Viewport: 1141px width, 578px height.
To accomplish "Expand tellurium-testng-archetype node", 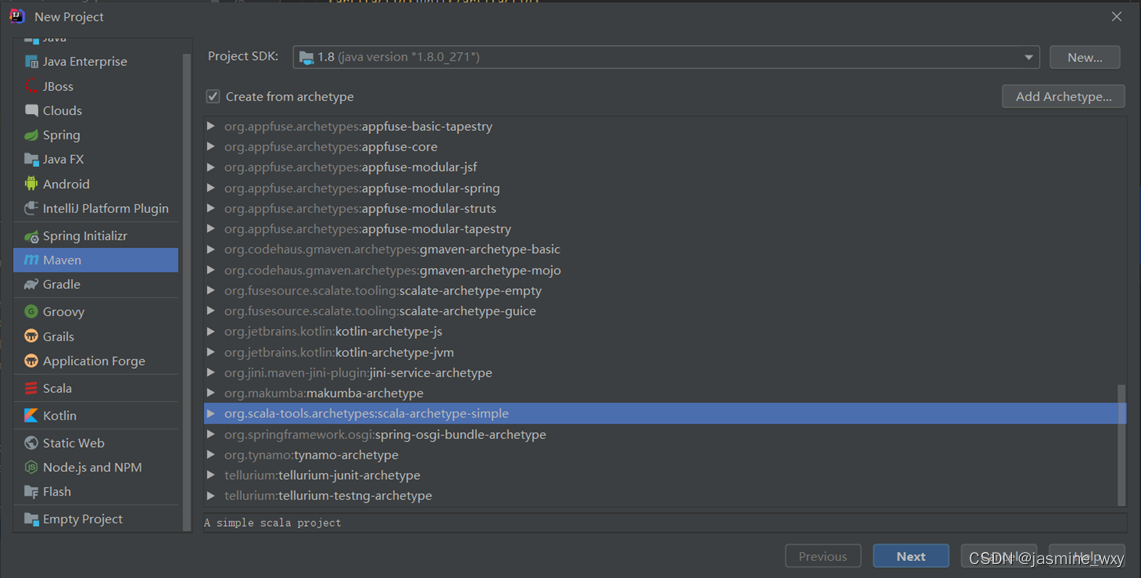I will click(x=211, y=495).
